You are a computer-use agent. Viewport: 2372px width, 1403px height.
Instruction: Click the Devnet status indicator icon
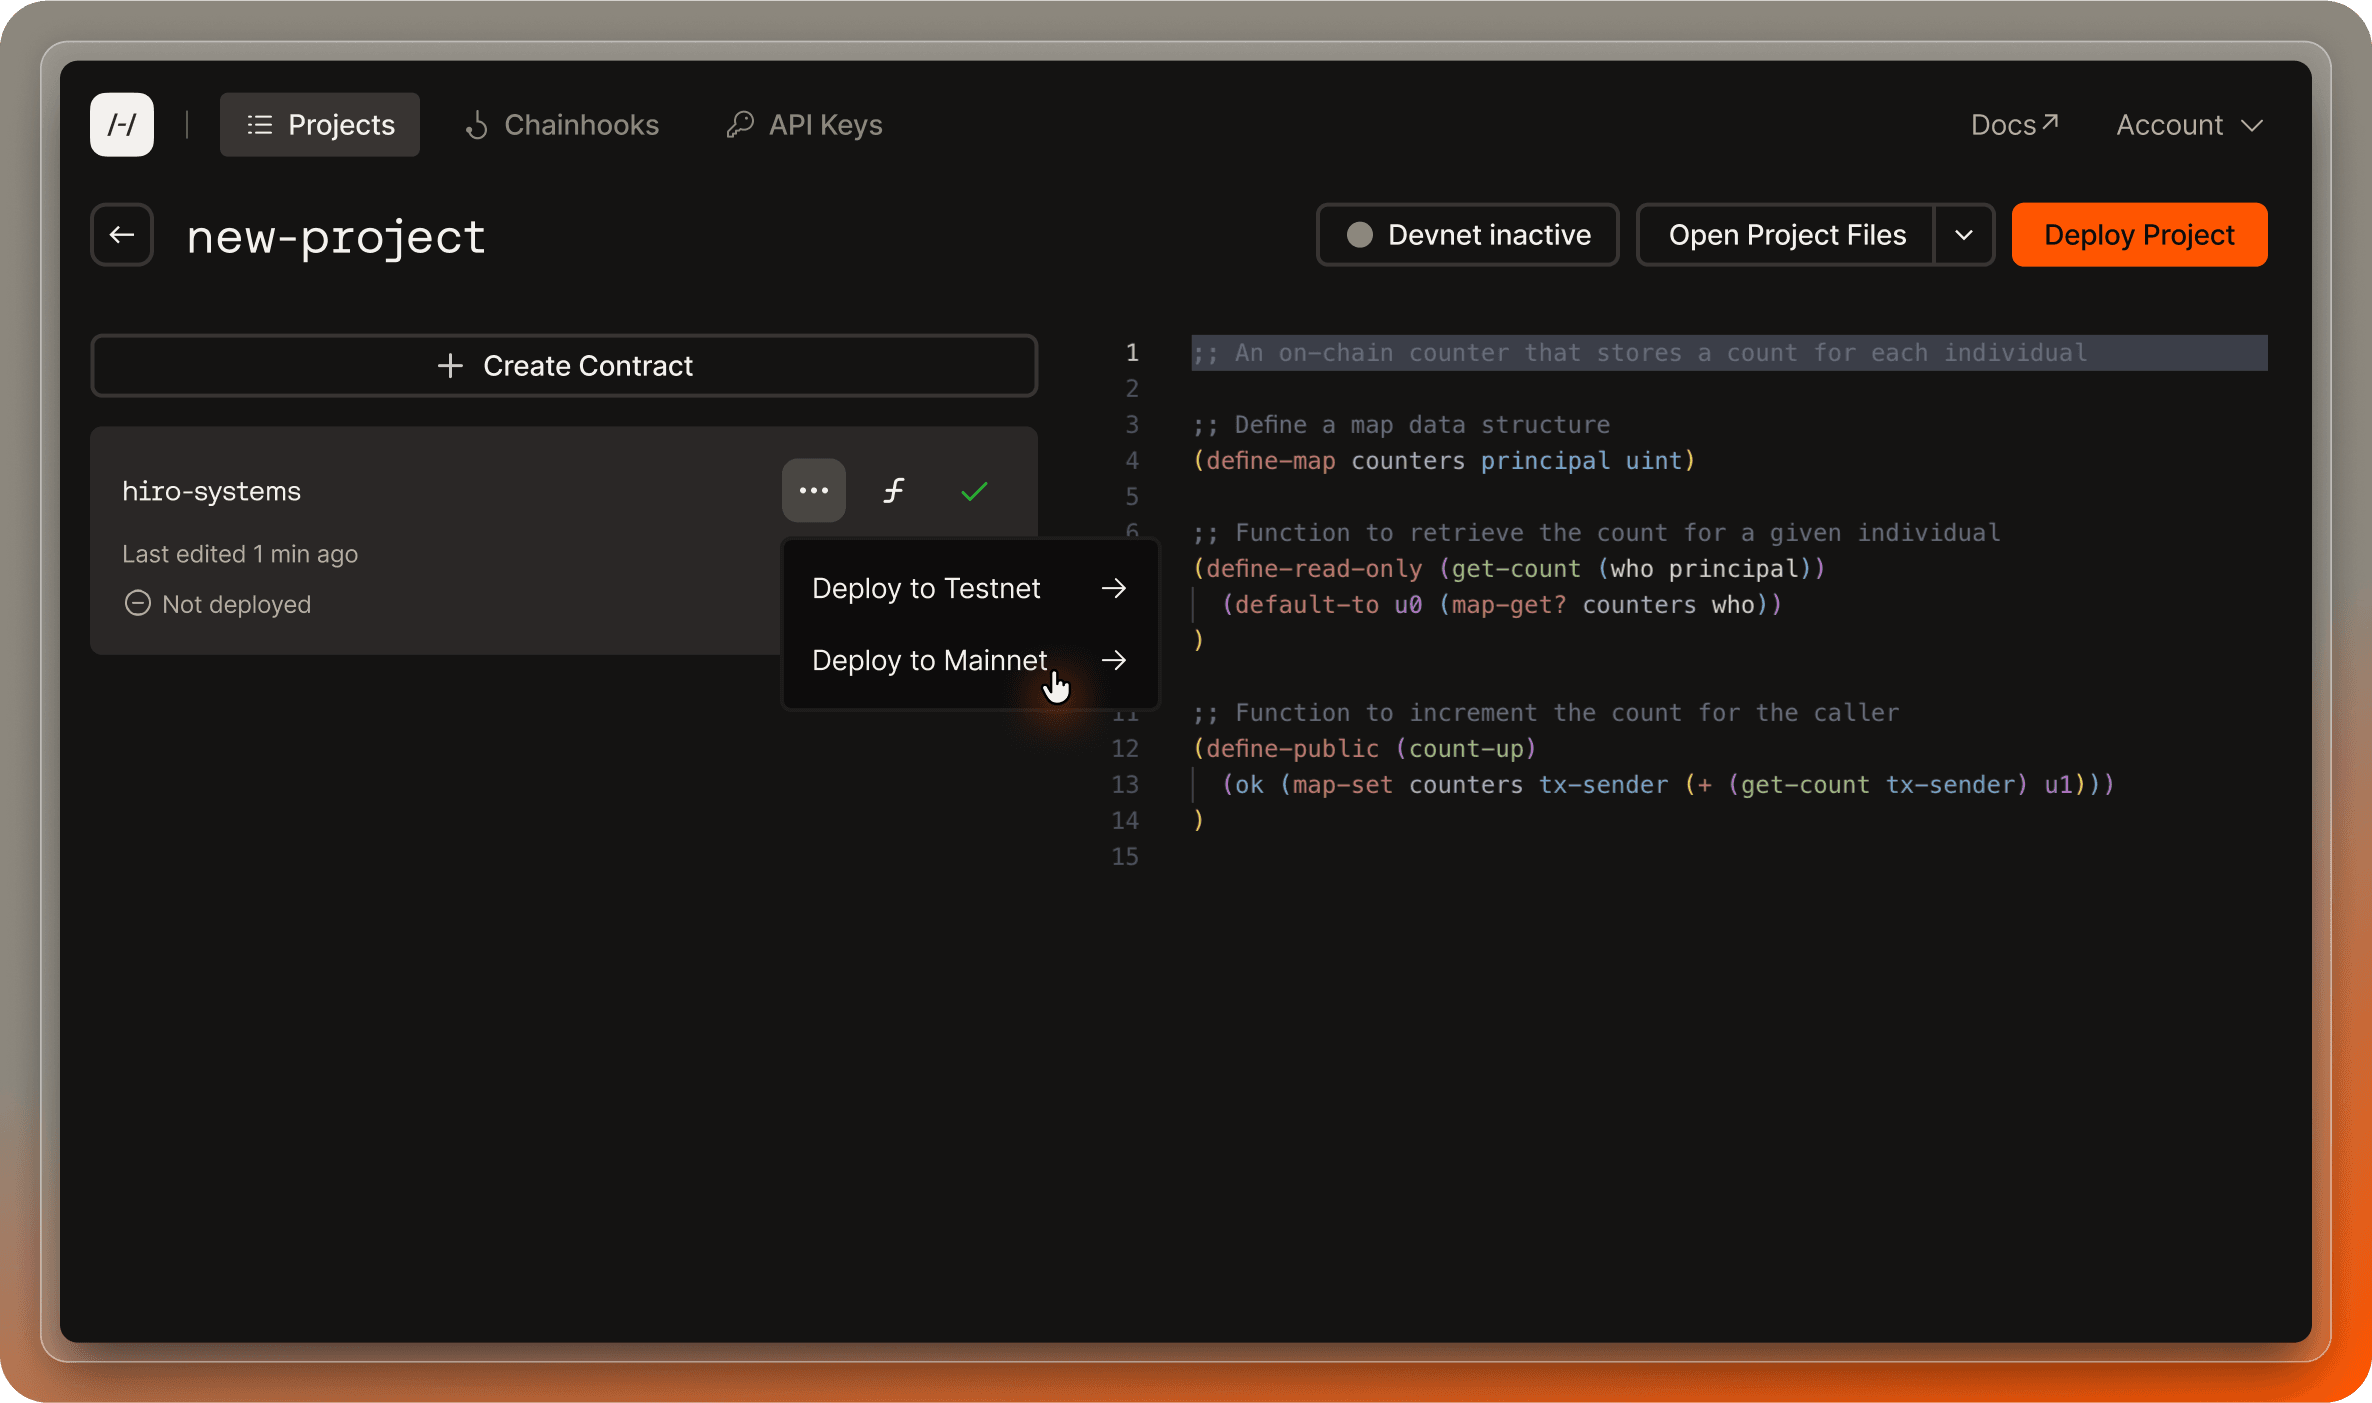[x=1362, y=236]
